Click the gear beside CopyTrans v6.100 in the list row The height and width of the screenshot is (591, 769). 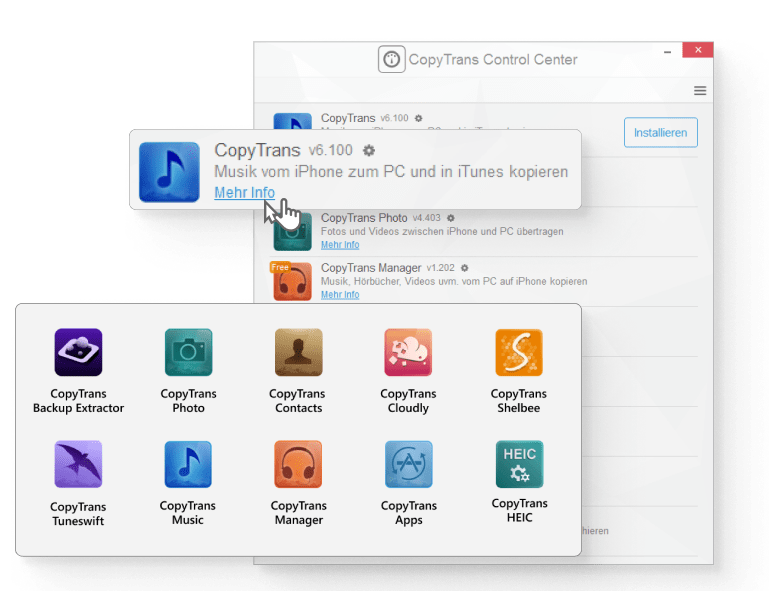click(x=418, y=118)
